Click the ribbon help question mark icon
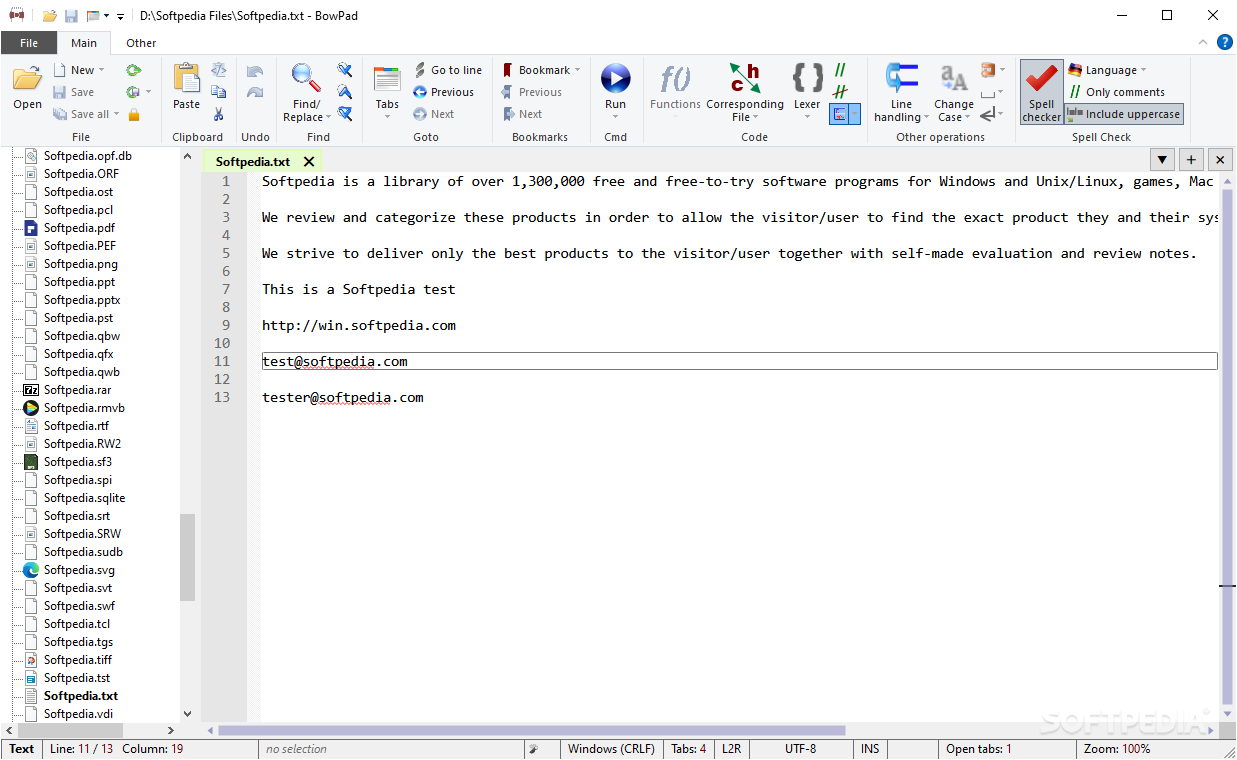1237x760 pixels. point(1224,42)
